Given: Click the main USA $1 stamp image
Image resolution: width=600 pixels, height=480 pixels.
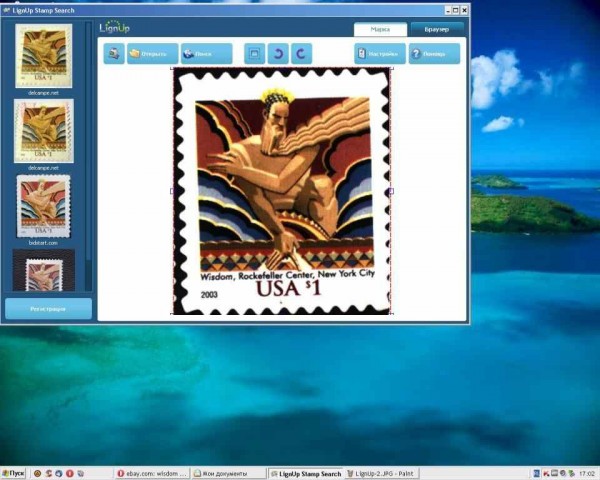Looking at the screenshot, I should tap(282, 191).
